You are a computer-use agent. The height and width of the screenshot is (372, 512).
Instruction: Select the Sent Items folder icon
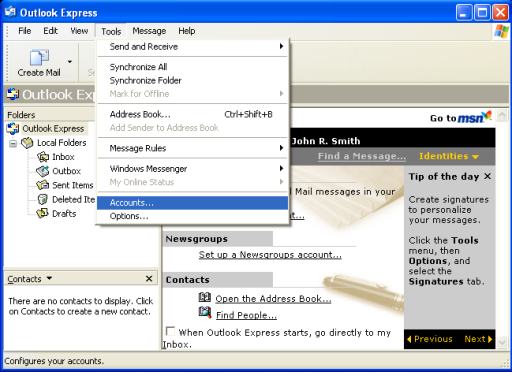tap(43, 185)
